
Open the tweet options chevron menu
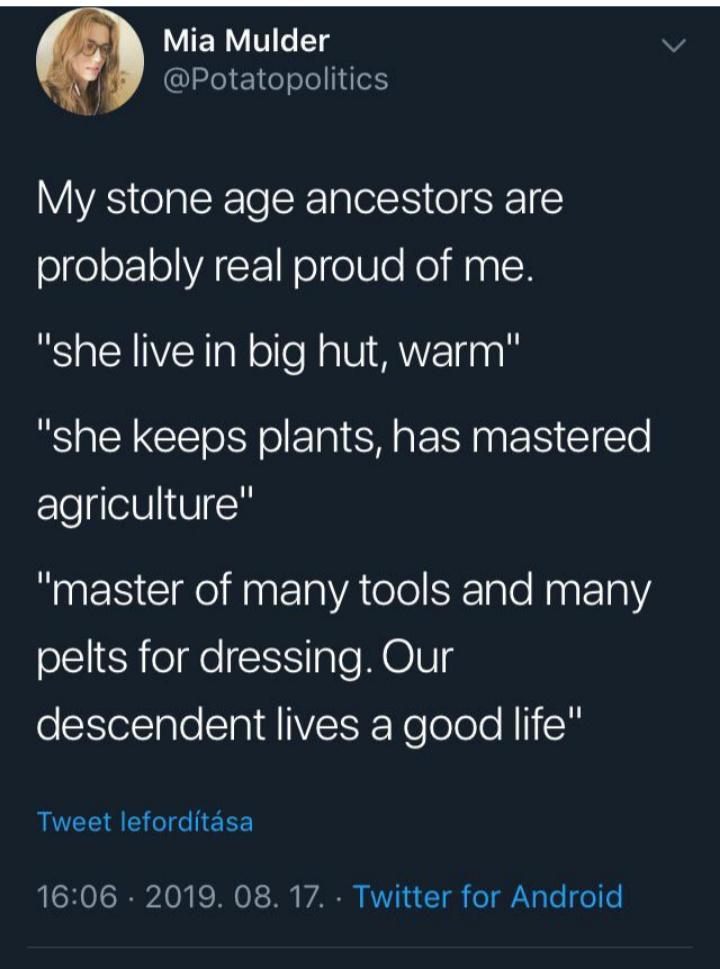pos(676,45)
